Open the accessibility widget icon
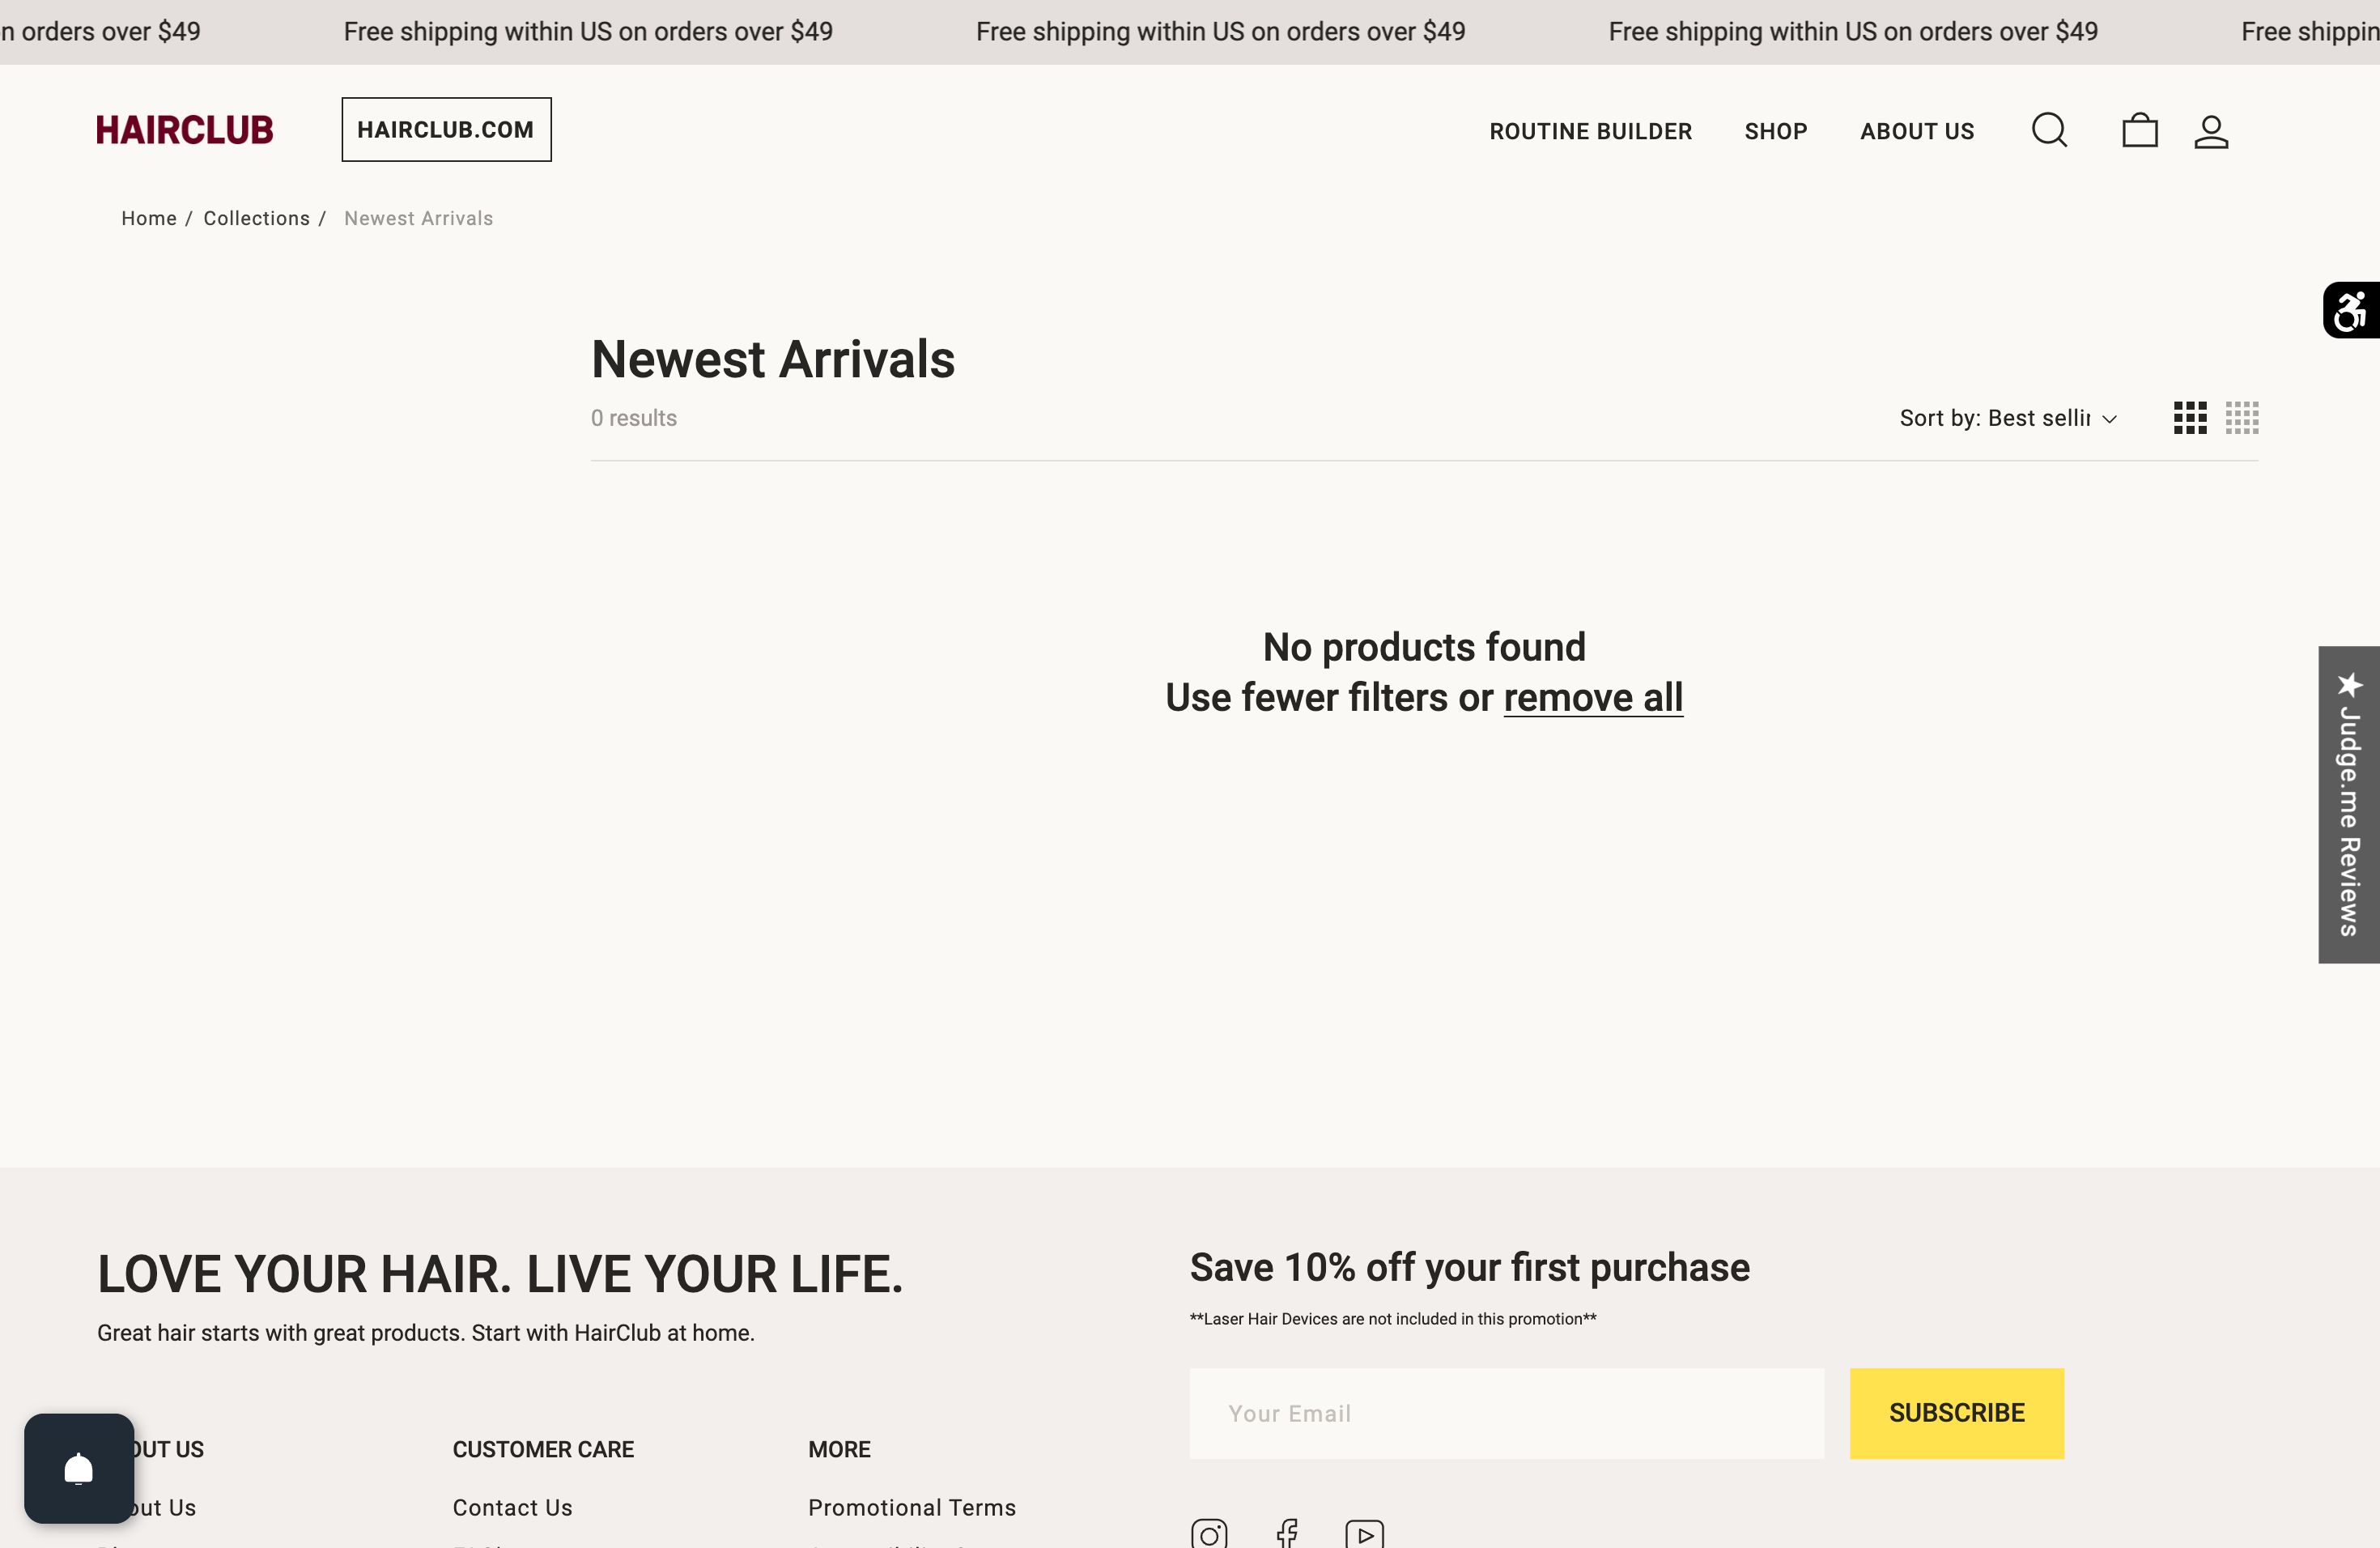Viewport: 2380px width, 1548px height. click(x=2351, y=310)
